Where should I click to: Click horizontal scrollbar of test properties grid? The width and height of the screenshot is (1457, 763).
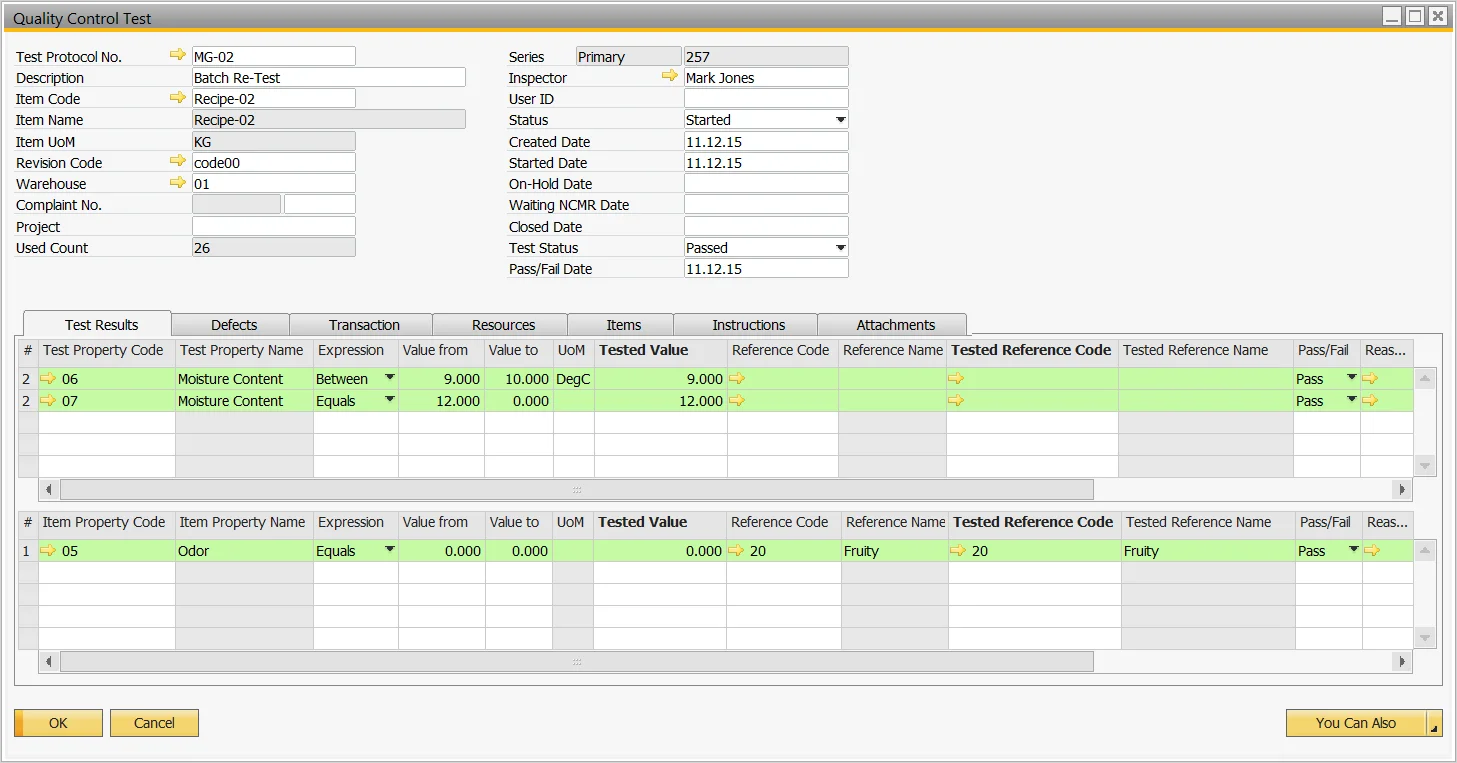click(x=577, y=490)
